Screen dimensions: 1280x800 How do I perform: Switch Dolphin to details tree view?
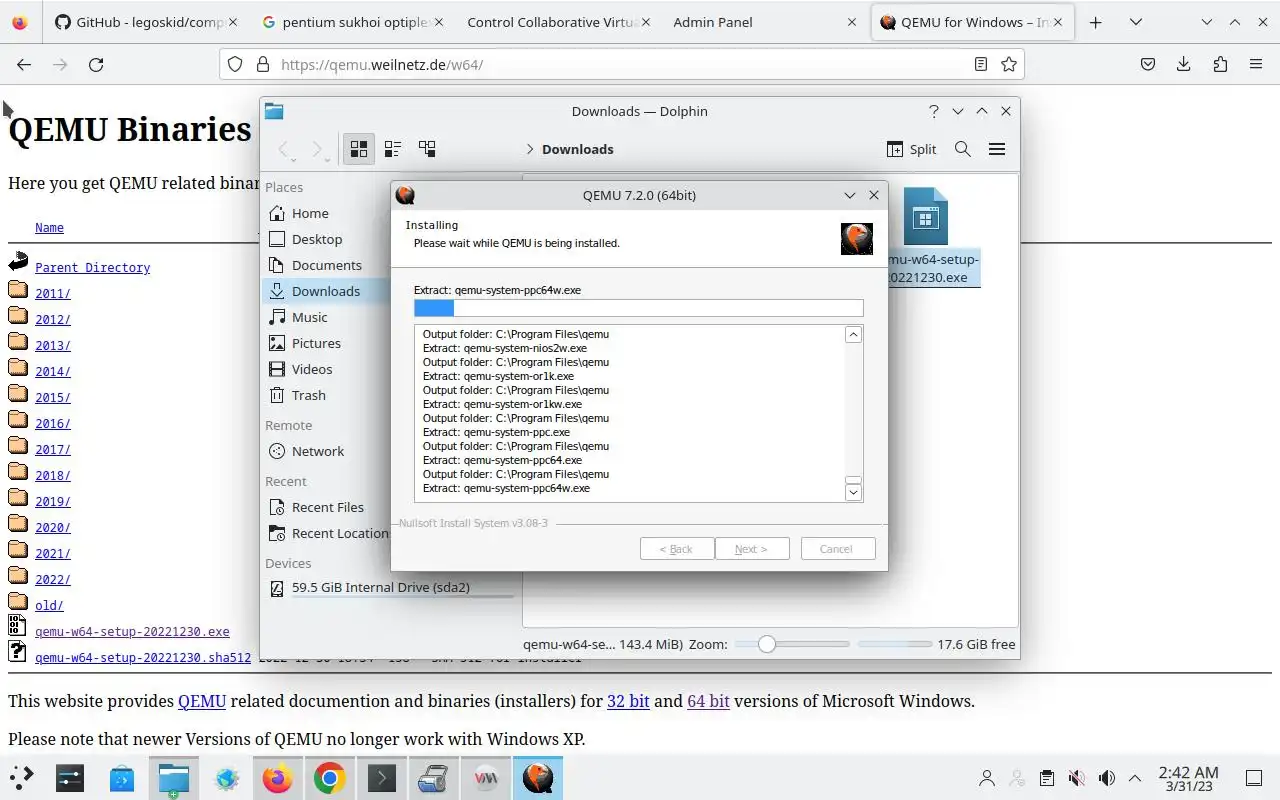coord(427,149)
